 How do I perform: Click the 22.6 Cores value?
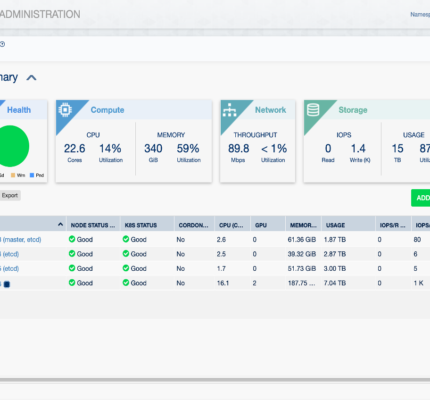point(75,149)
